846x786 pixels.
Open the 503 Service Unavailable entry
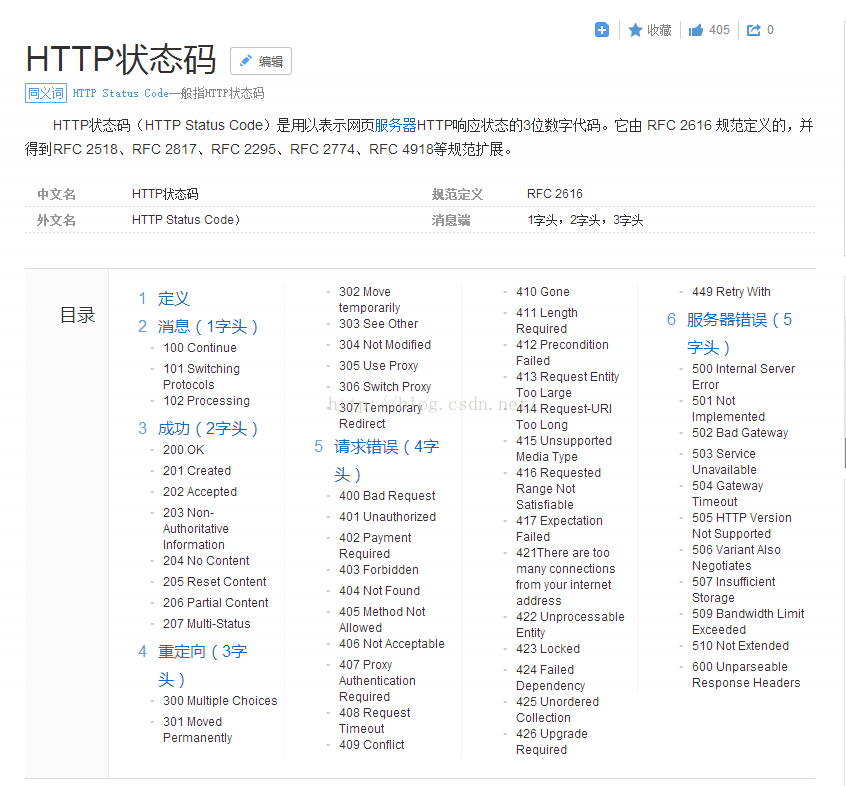coord(724,462)
